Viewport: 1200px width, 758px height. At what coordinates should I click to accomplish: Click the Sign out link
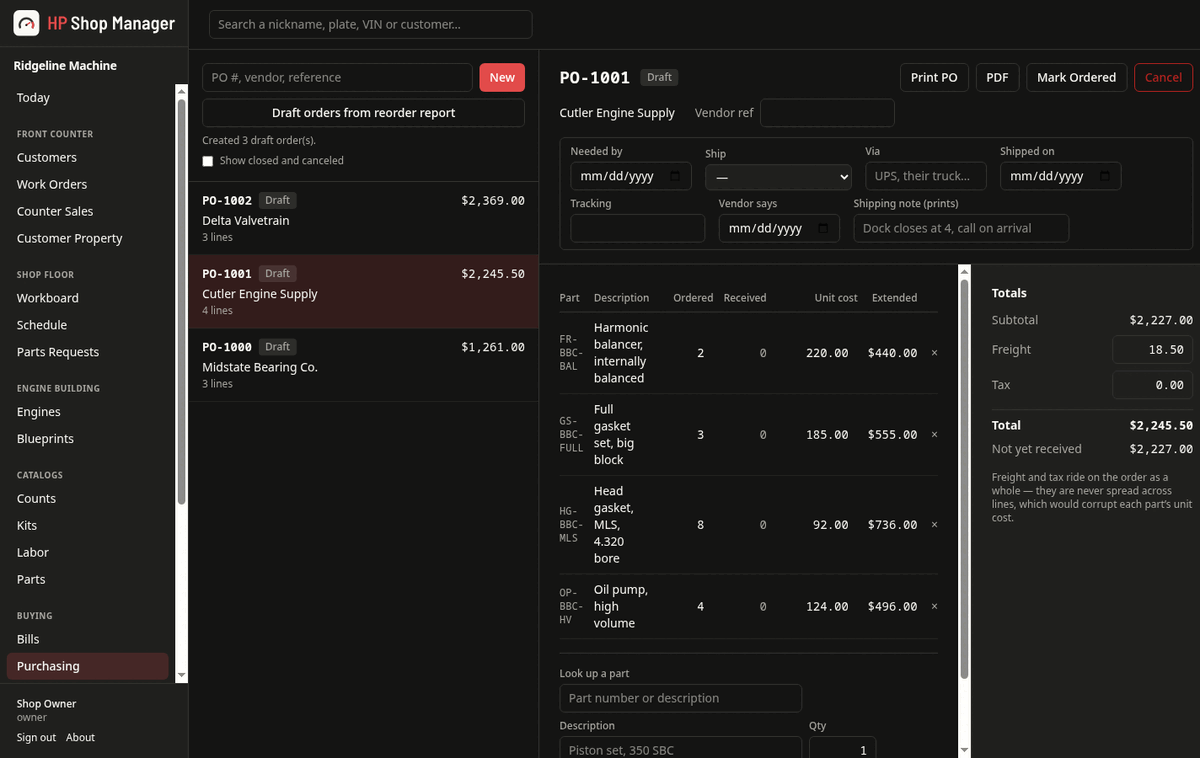coord(36,738)
